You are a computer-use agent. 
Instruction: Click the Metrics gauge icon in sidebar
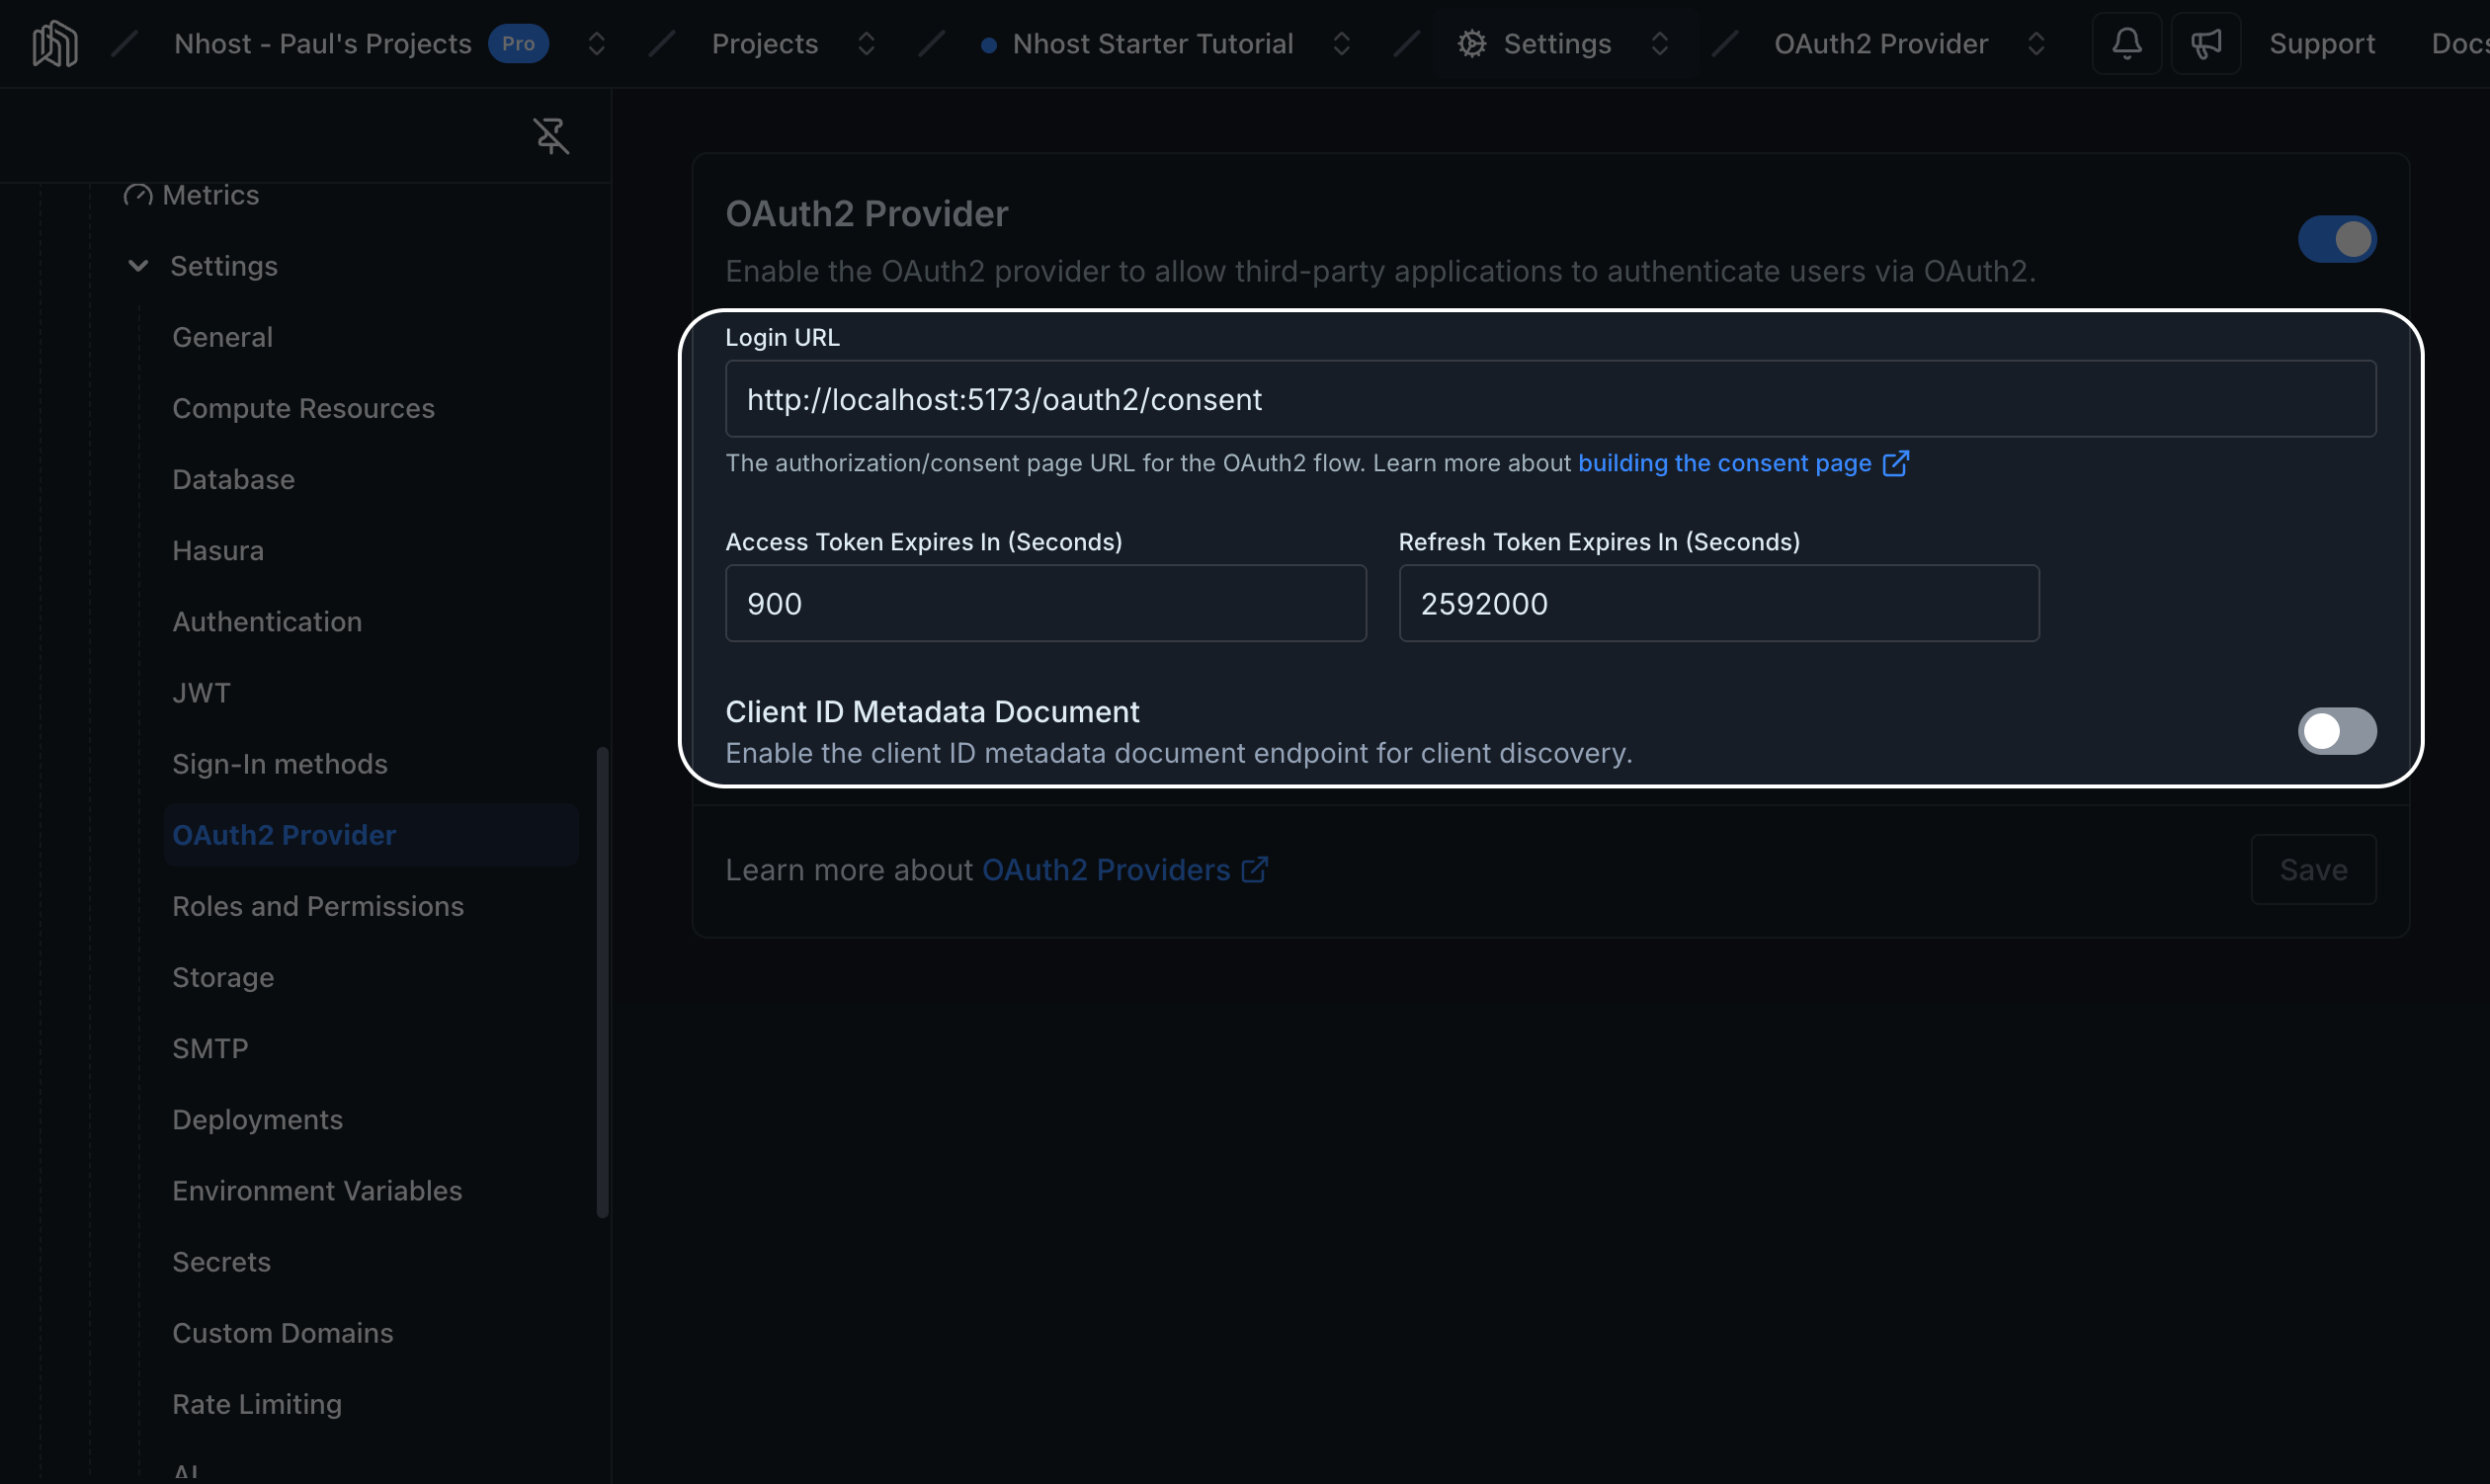click(x=138, y=195)
